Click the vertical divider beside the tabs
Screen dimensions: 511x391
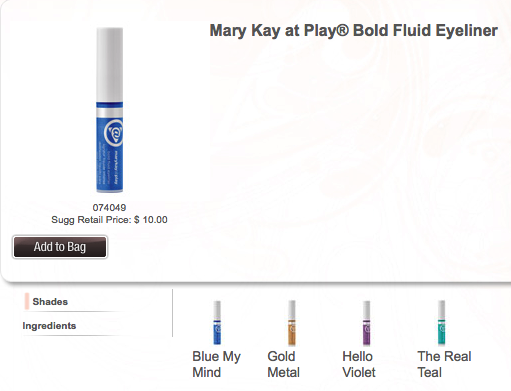(173, 313)
